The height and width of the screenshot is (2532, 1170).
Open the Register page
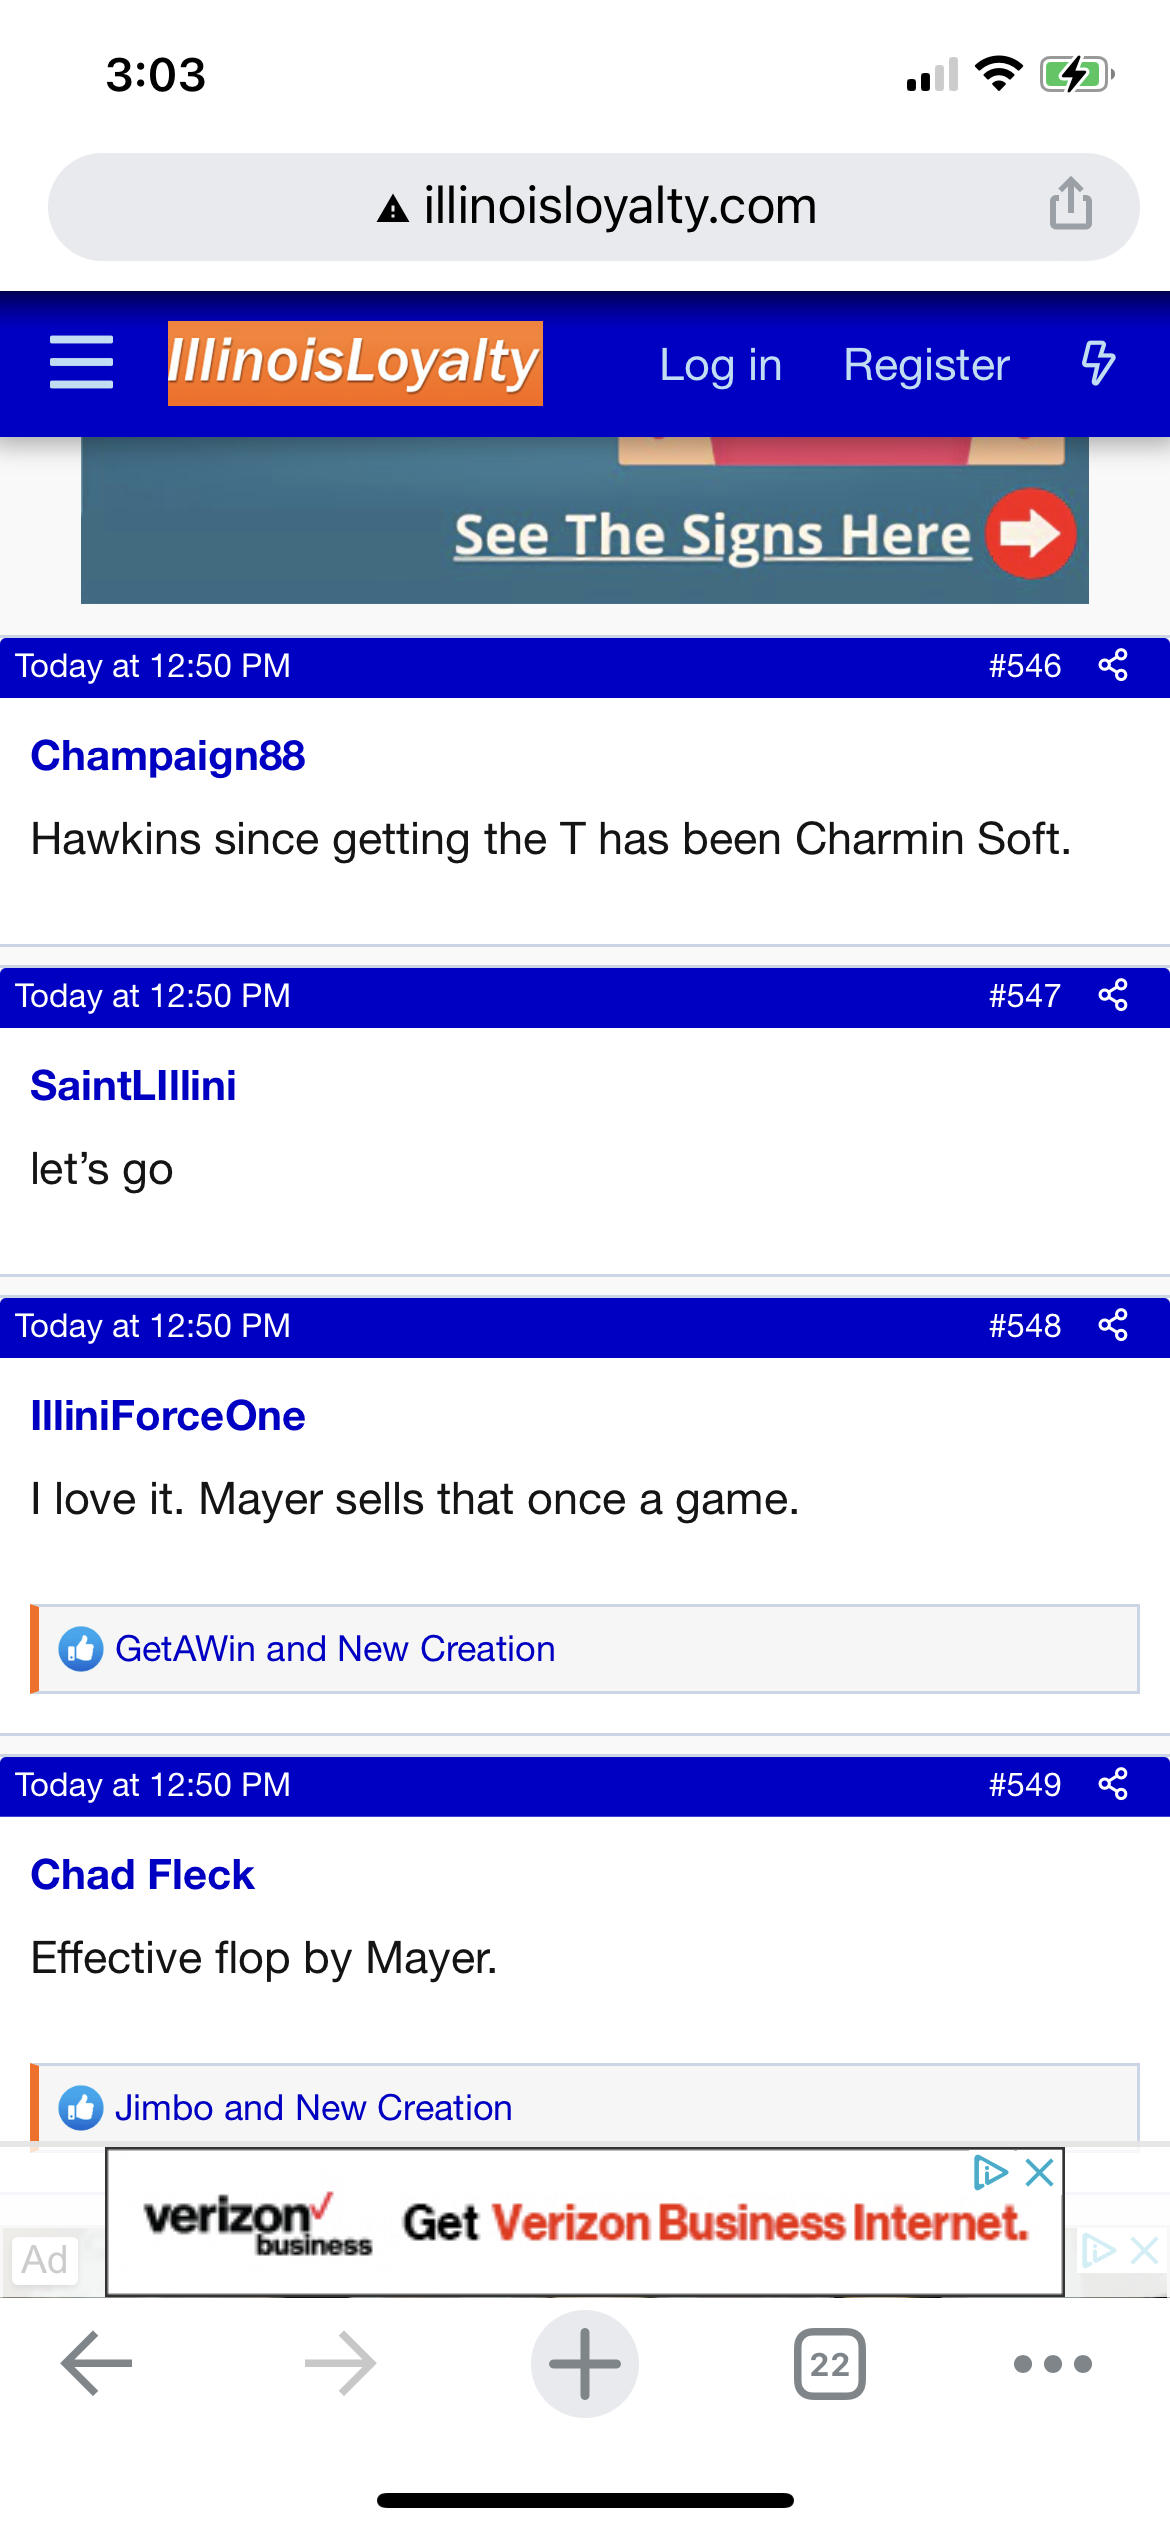[x=926, y=365]
